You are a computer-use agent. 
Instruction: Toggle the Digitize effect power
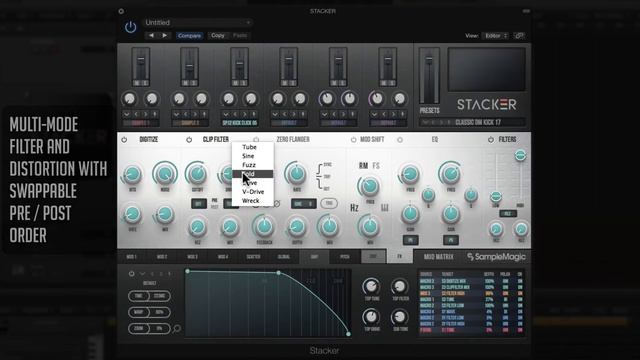[124, 140]
